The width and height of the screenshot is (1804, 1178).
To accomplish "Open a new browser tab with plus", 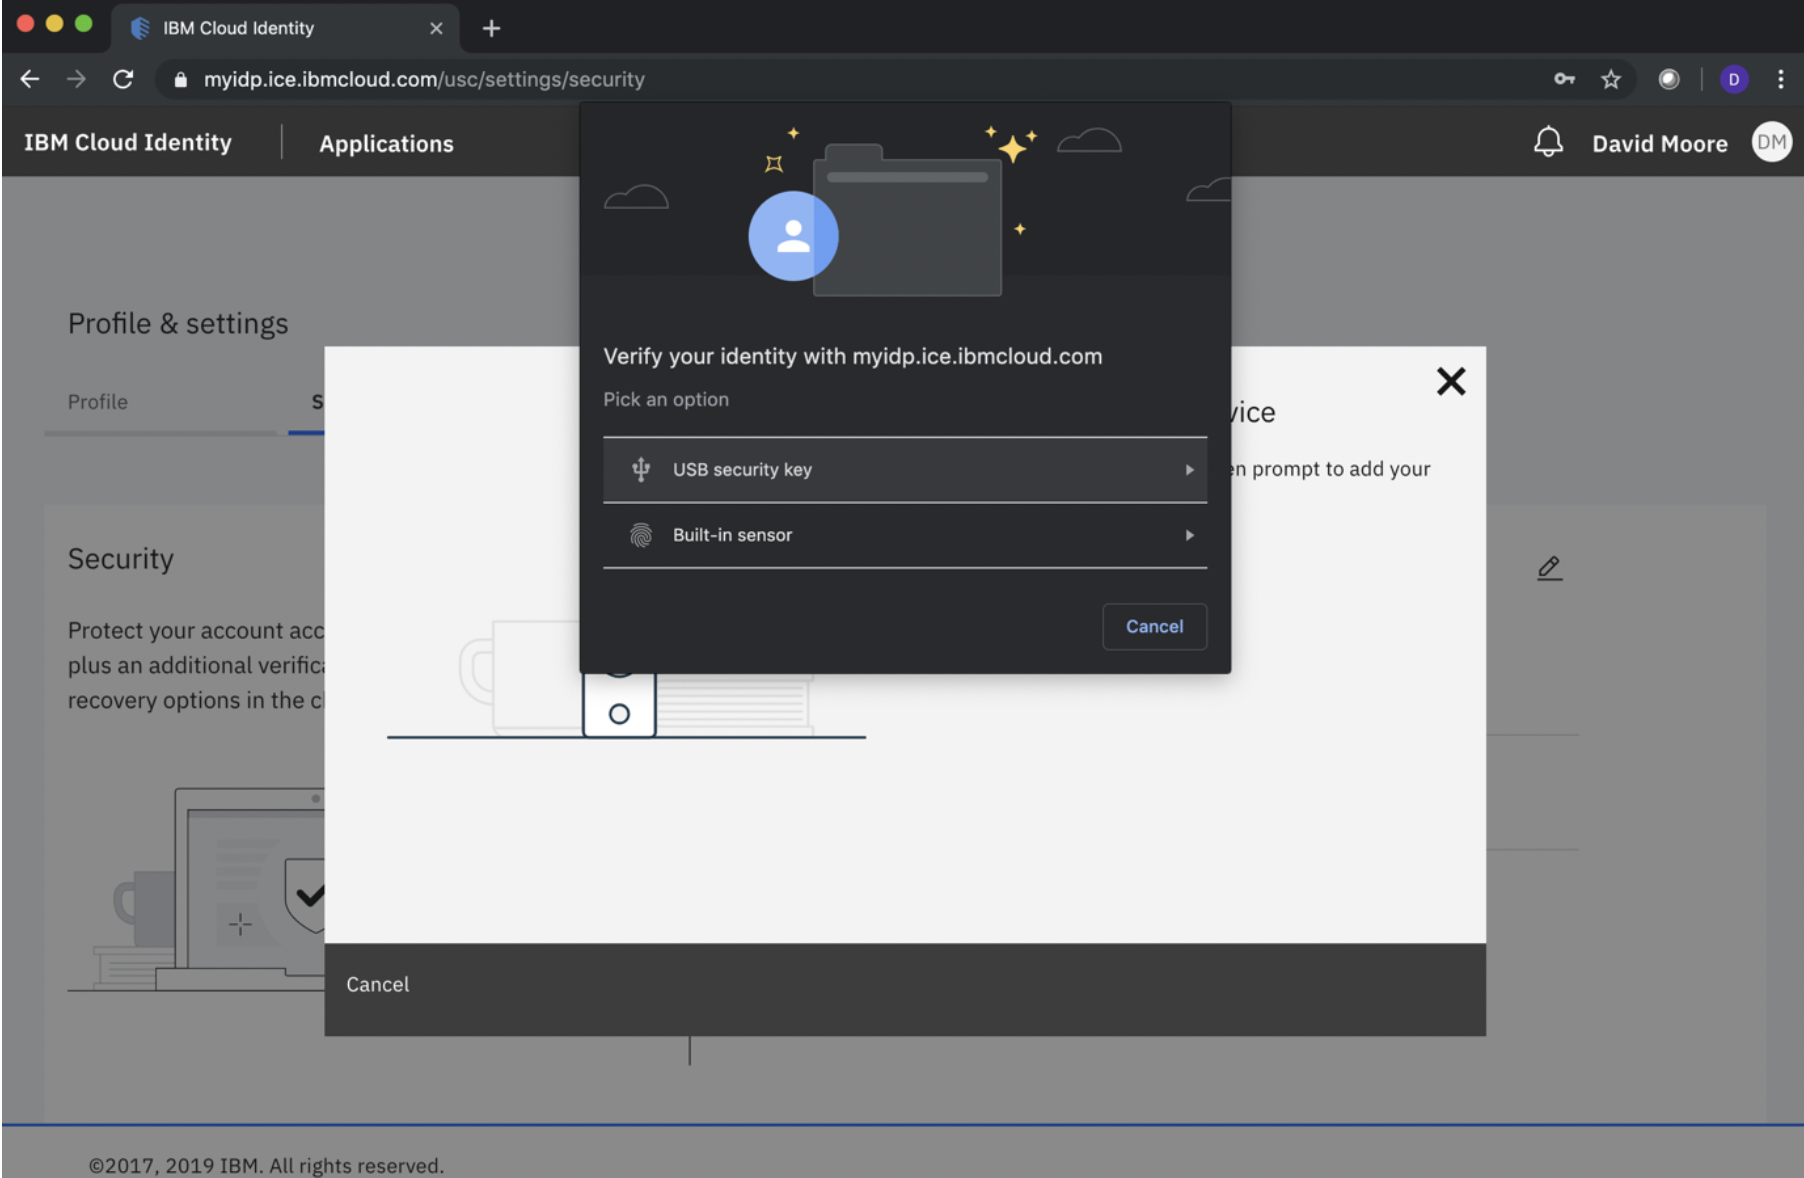I will click(491, 28).
